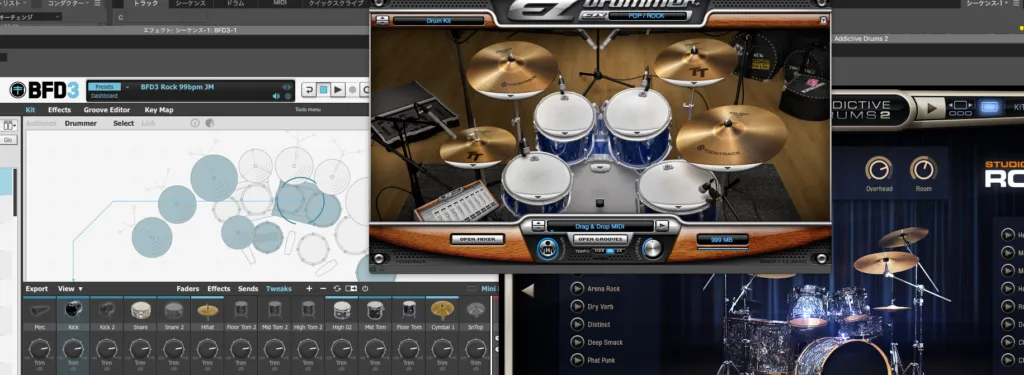This screenshot has width=1024, height=375.
Task: Start BFD3 groove playback
Action: point(338,90)
